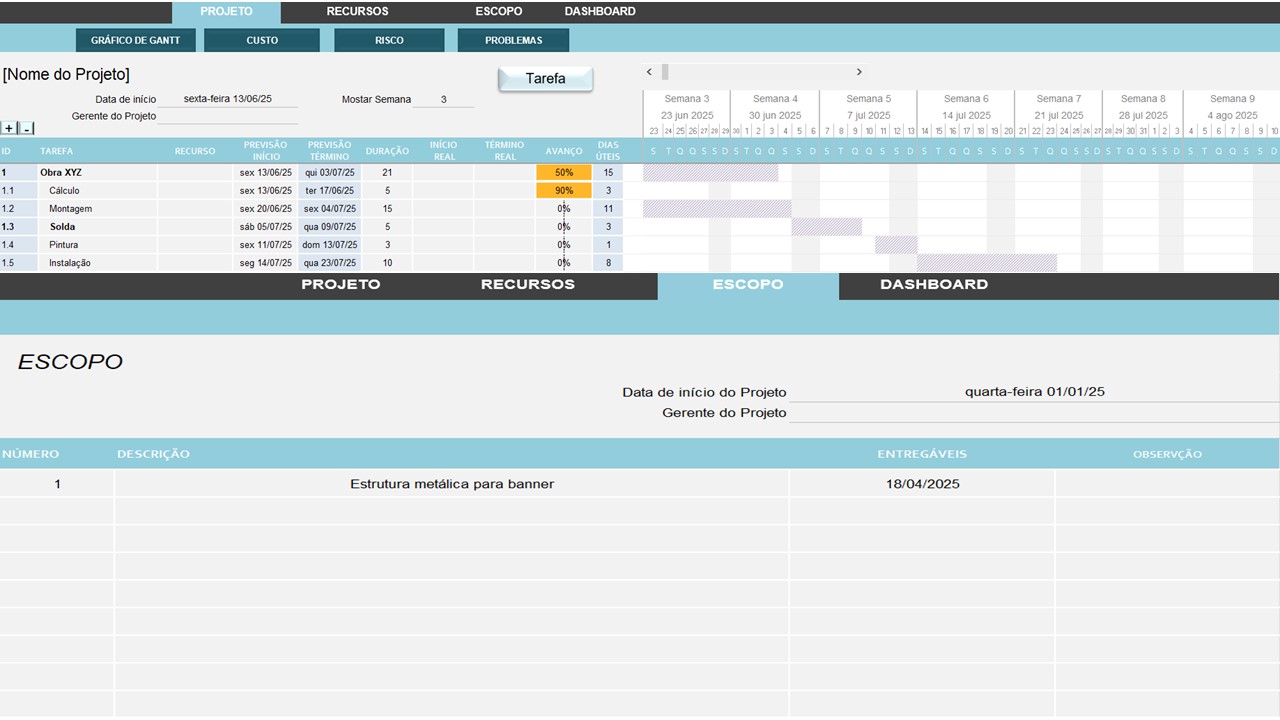Click the Estrutura metálica para banner description
Screen dimensions: 1280x720
coord(451,484)
